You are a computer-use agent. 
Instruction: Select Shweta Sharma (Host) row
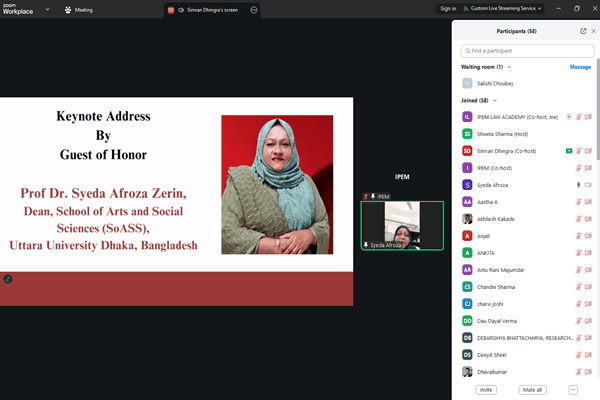(x=526, y=134)
